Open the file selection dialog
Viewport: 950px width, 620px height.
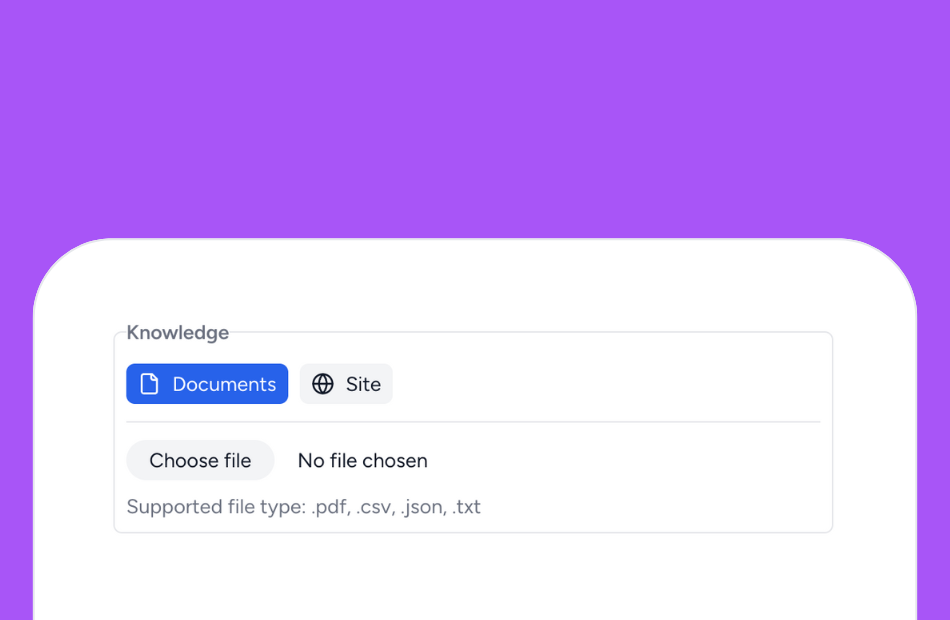click(200, 460)
